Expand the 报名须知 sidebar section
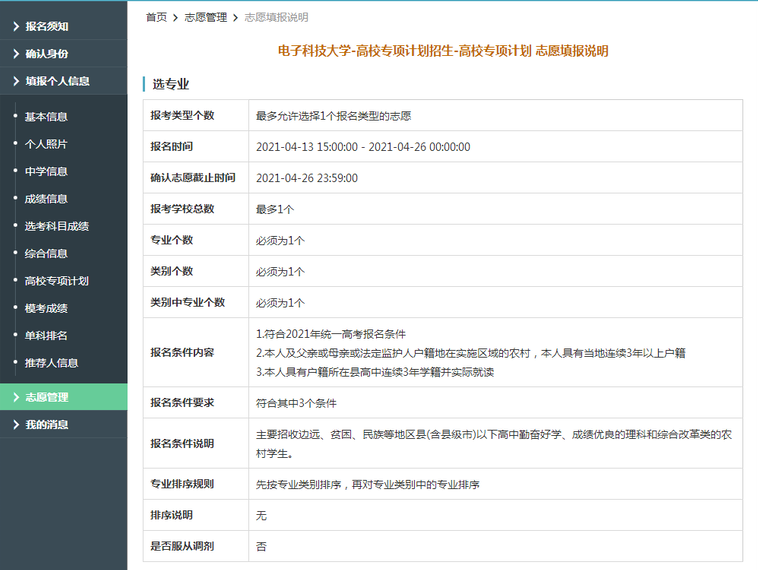758x570 pixels. (47, 26)
